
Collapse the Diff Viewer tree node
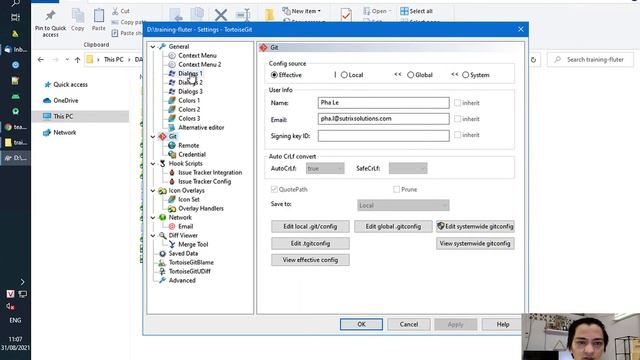click(x=153, y=236)
